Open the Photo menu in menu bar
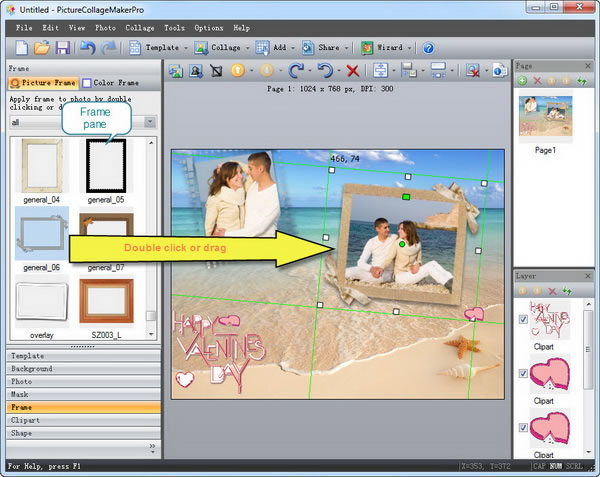600x477 pixels. [x=105, y=28]
